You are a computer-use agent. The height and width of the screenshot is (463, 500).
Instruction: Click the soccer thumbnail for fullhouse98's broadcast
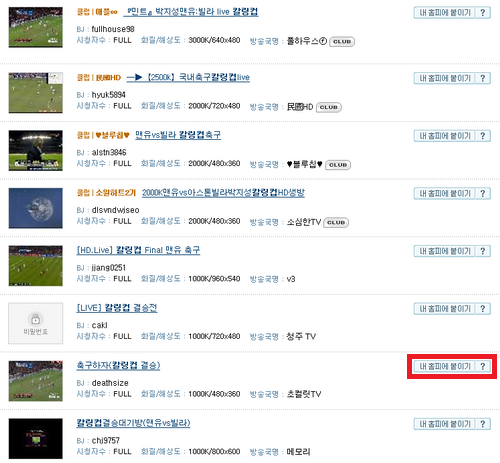pyautogui.click(x=36, y=27)
